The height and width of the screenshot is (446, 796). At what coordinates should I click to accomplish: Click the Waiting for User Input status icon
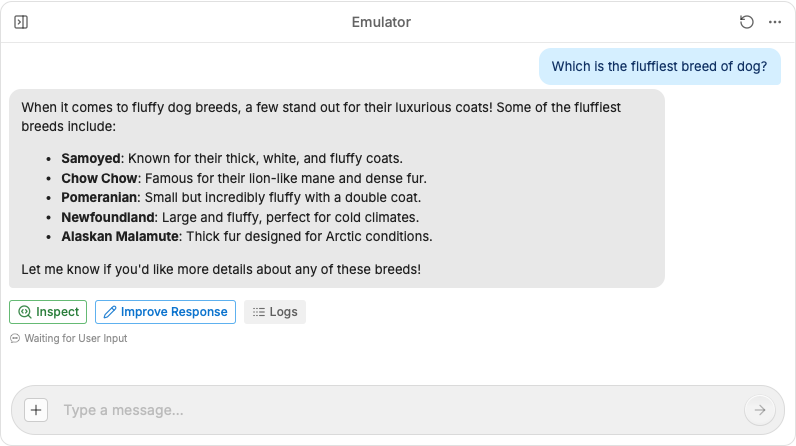[x=15, y=338]
